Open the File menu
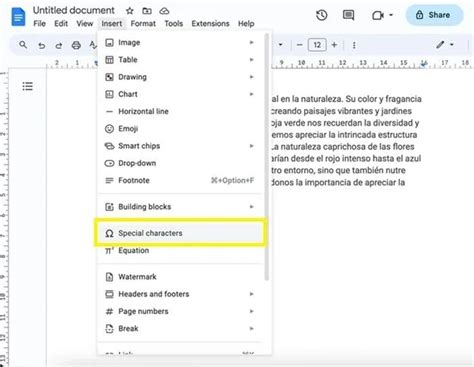 pyautogui.click(x=39, y=24)
